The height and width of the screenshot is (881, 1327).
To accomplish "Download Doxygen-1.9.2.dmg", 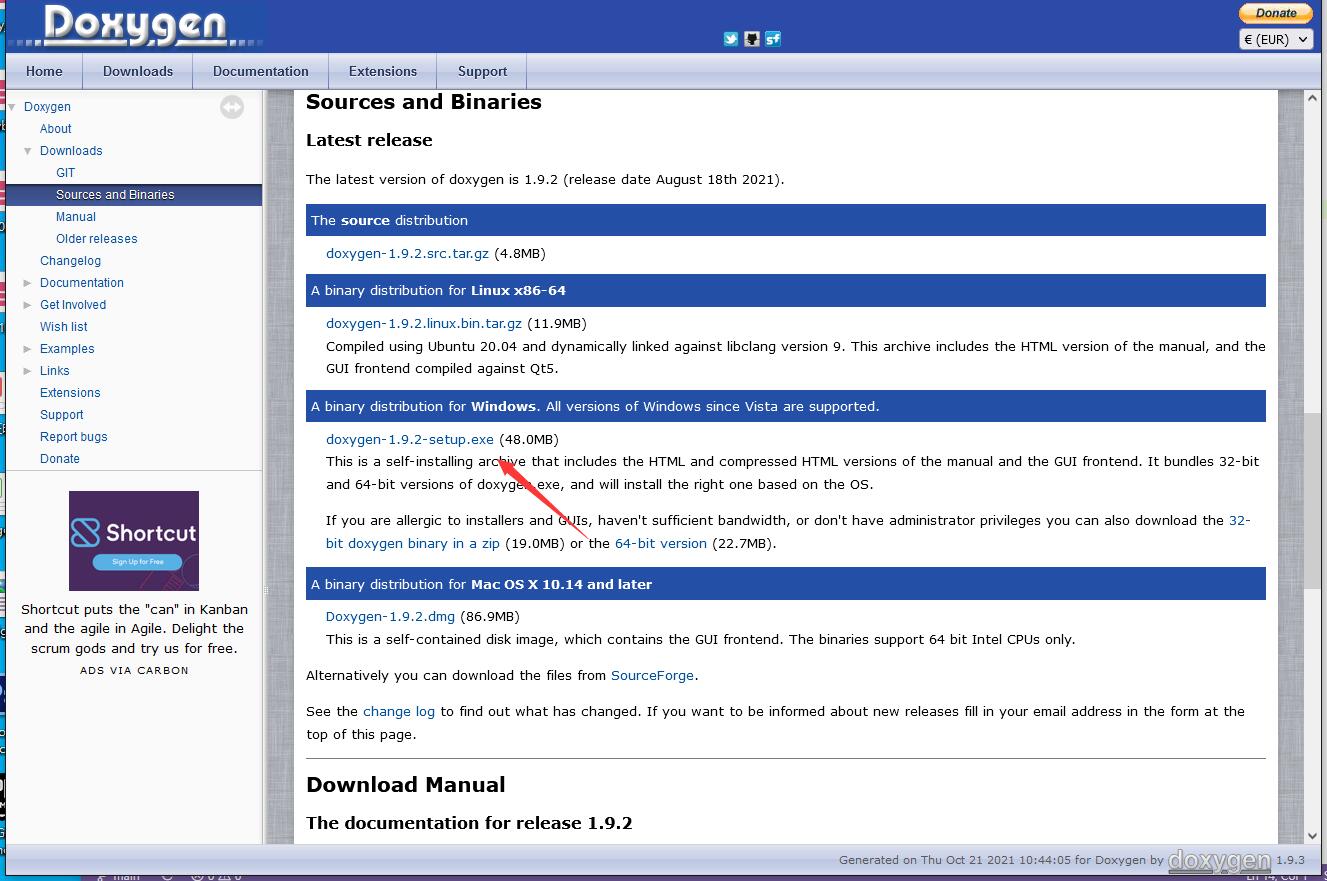I will [x=390, y=616].
